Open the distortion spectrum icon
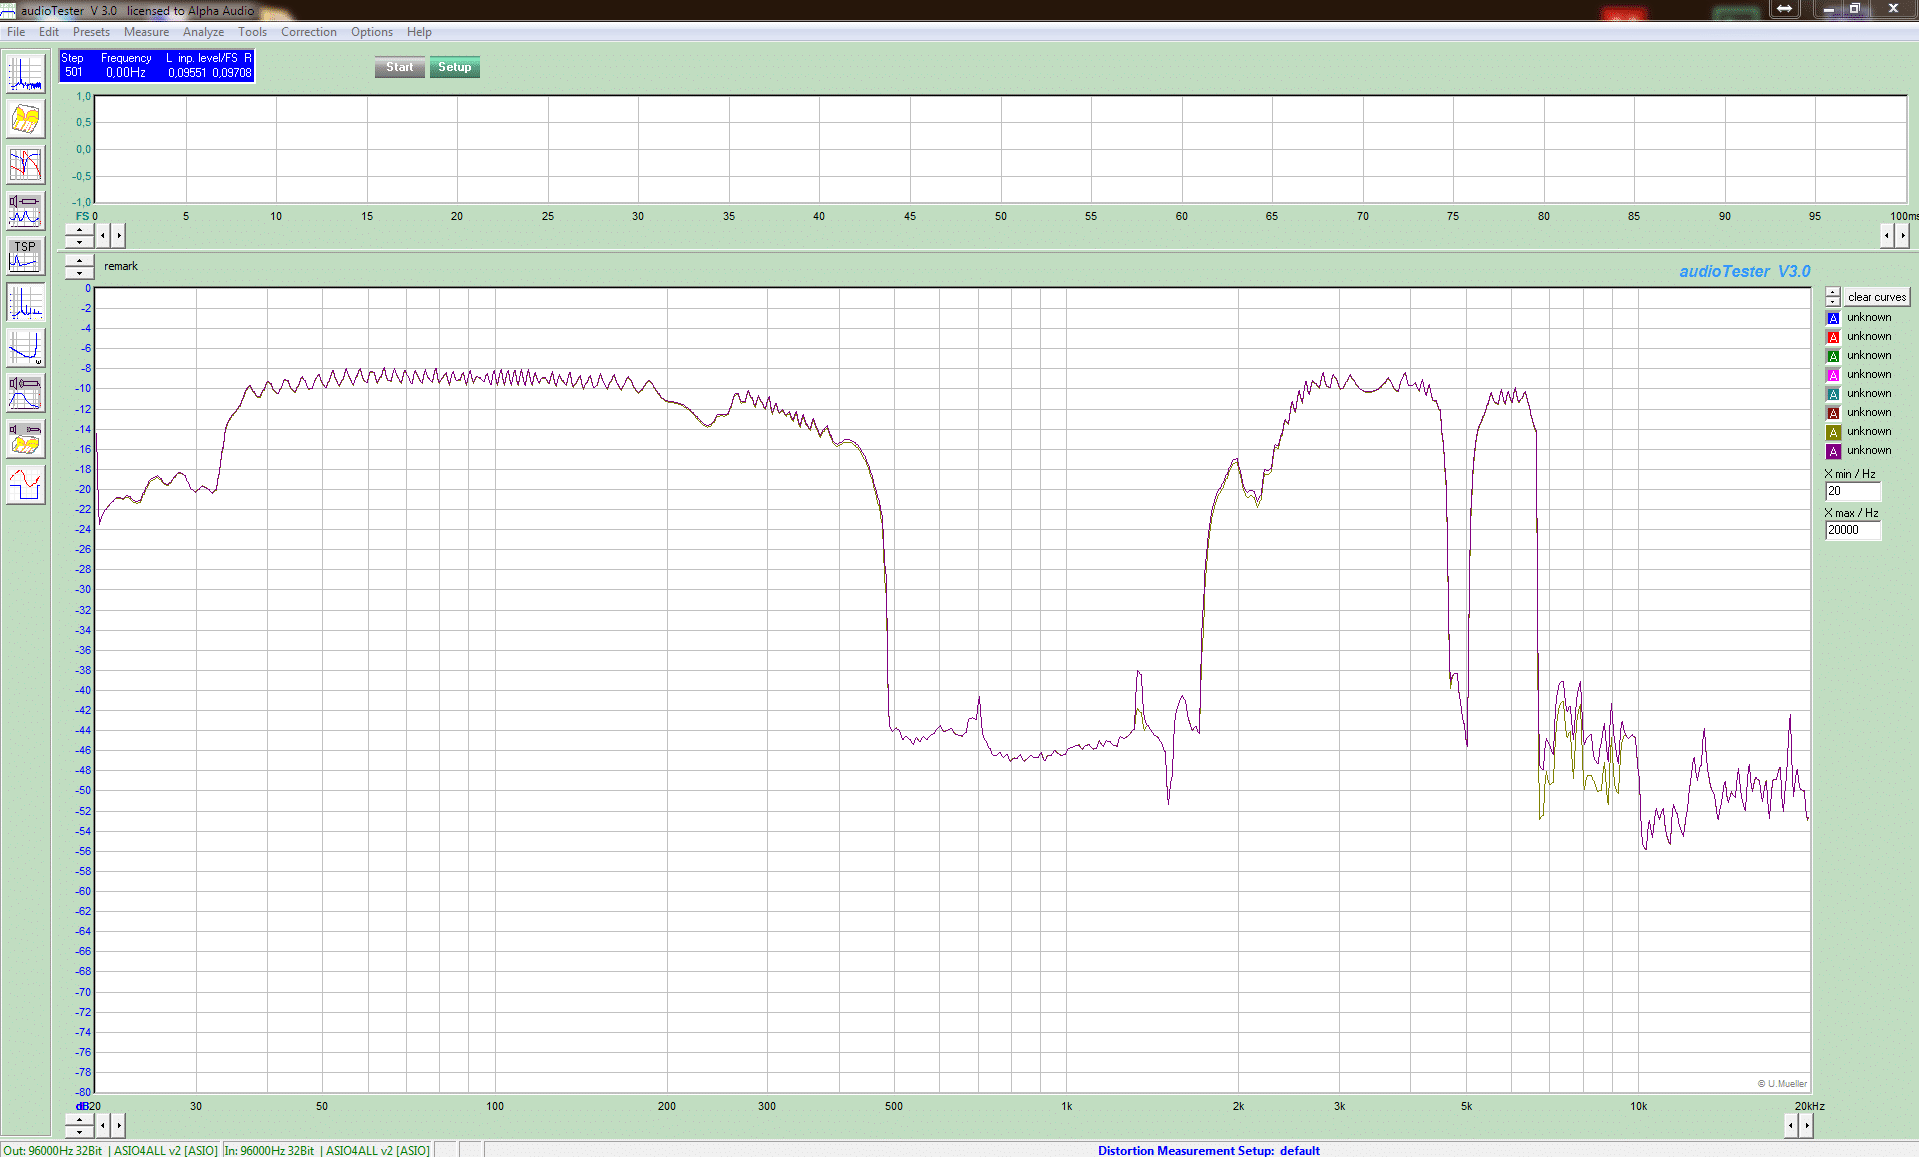This screenshot has width=1919, height=1157. (25, 302)
